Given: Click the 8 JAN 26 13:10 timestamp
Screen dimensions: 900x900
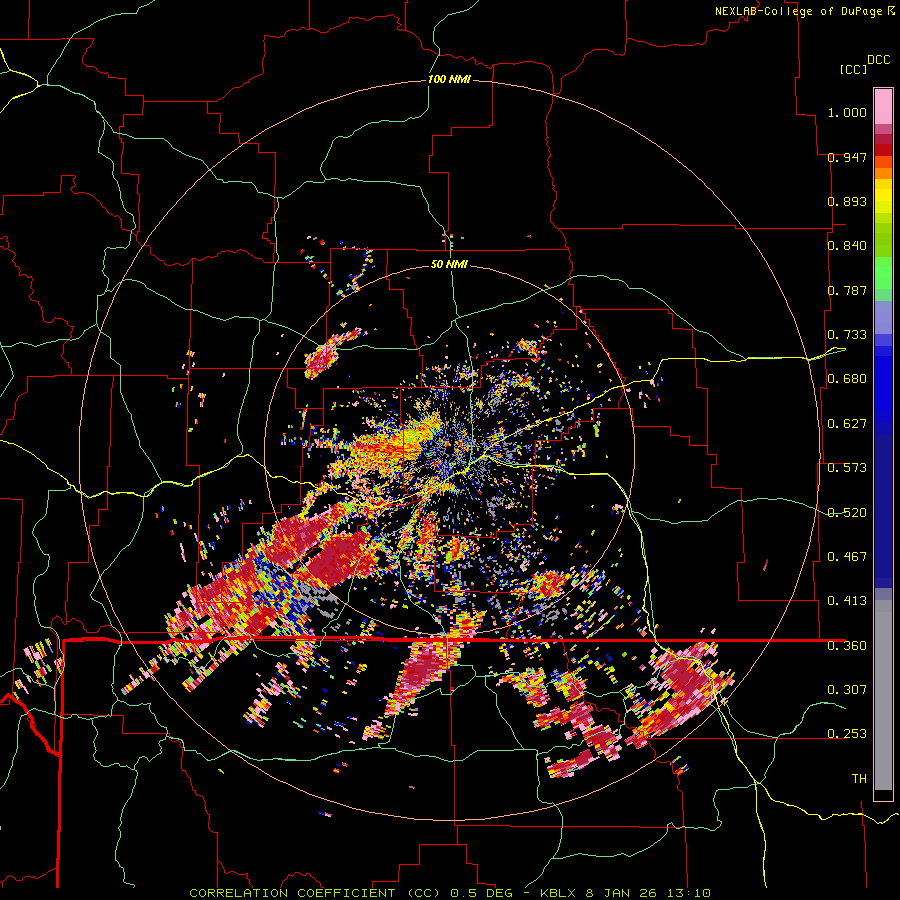Looking at the screenshot, I should pos(648,893).
